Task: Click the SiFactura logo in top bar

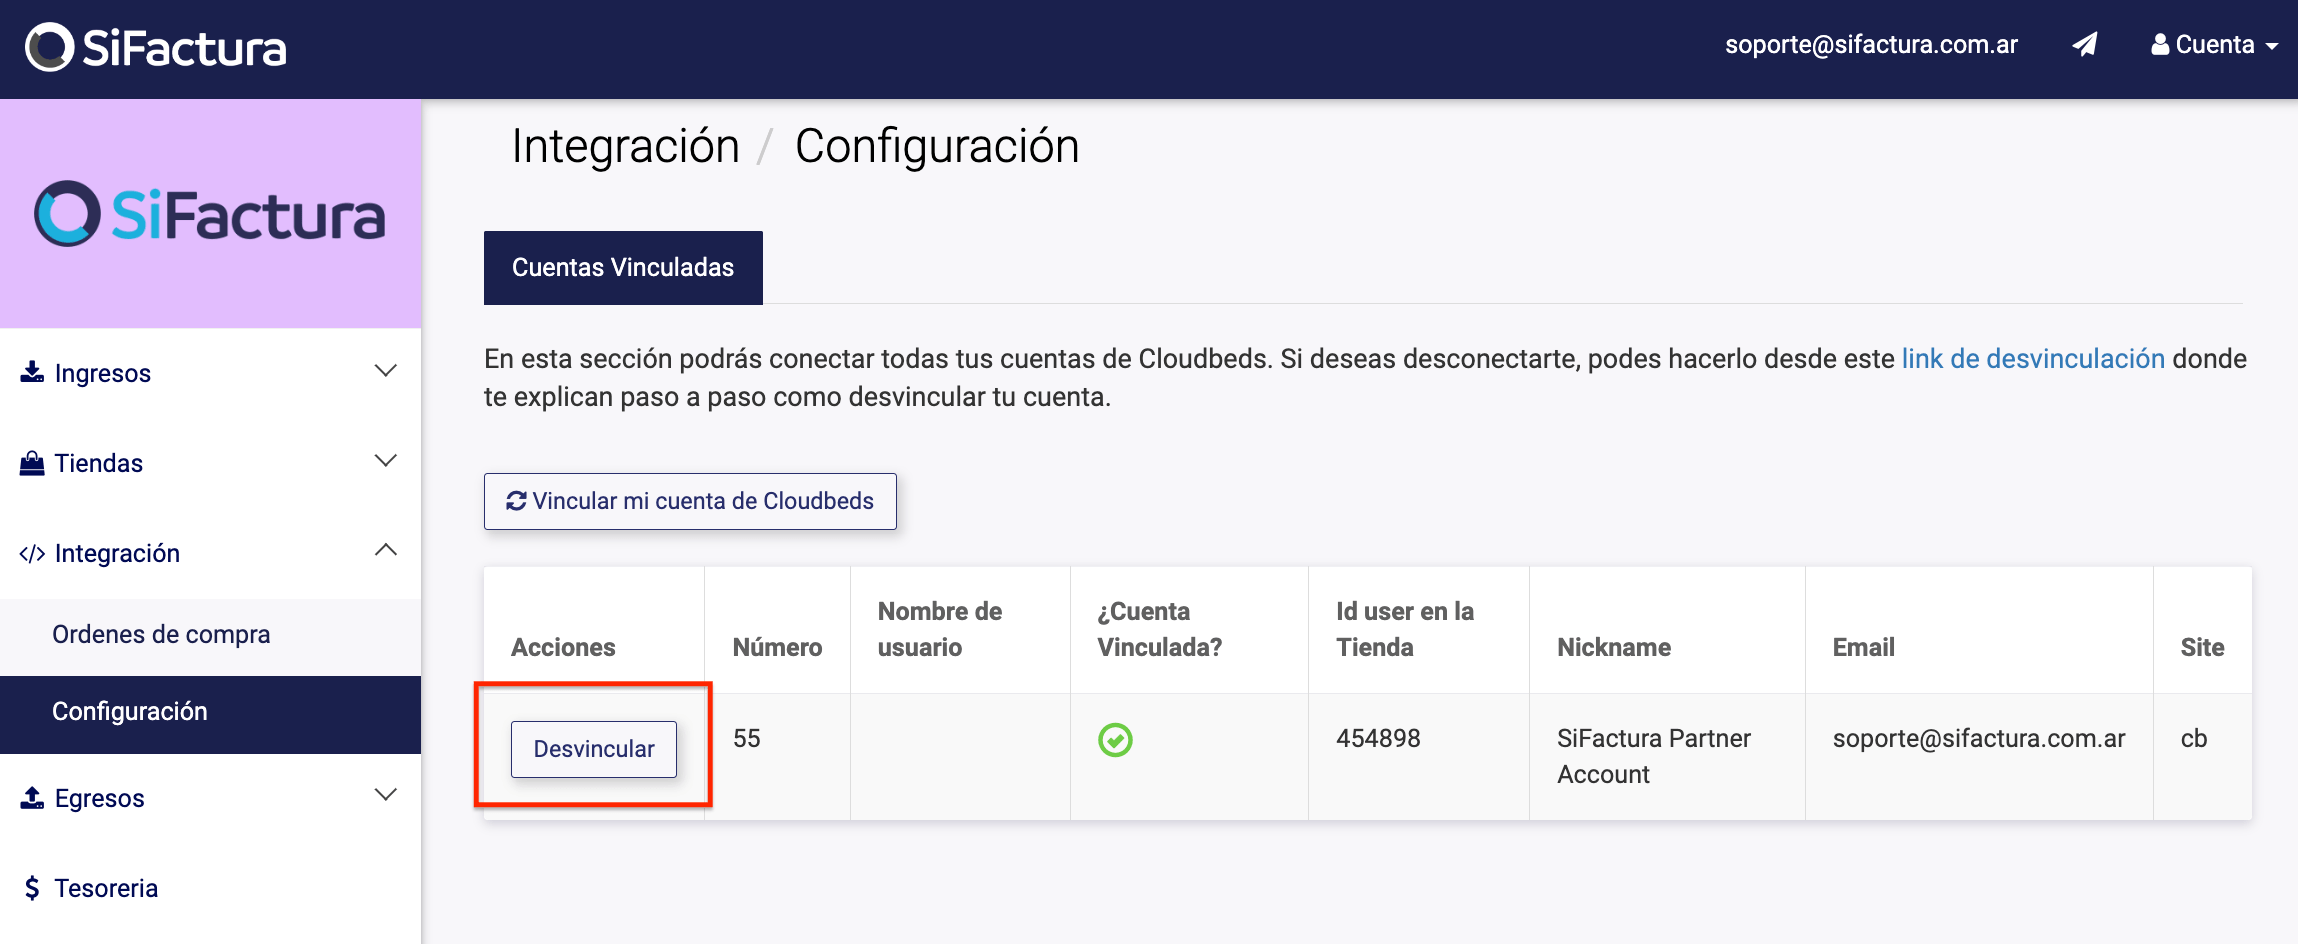Action: click(x=156, y=47)
